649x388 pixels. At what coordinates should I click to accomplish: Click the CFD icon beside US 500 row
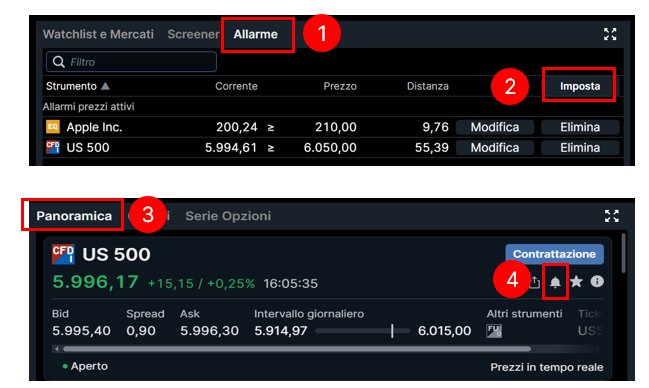coord(53,147)
